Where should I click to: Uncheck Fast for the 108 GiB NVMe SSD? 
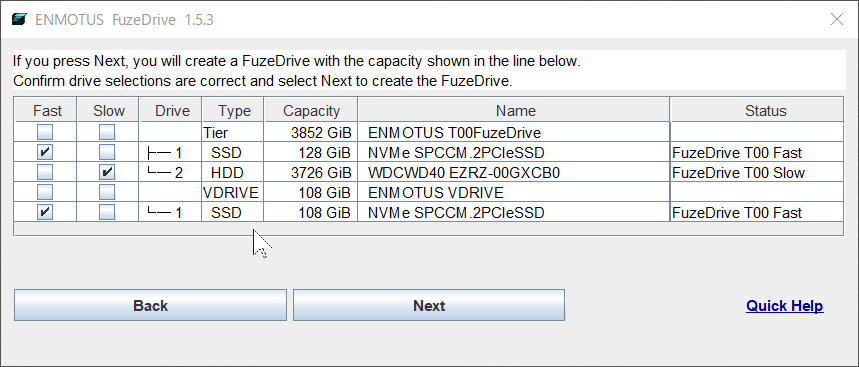click(45, 213)
